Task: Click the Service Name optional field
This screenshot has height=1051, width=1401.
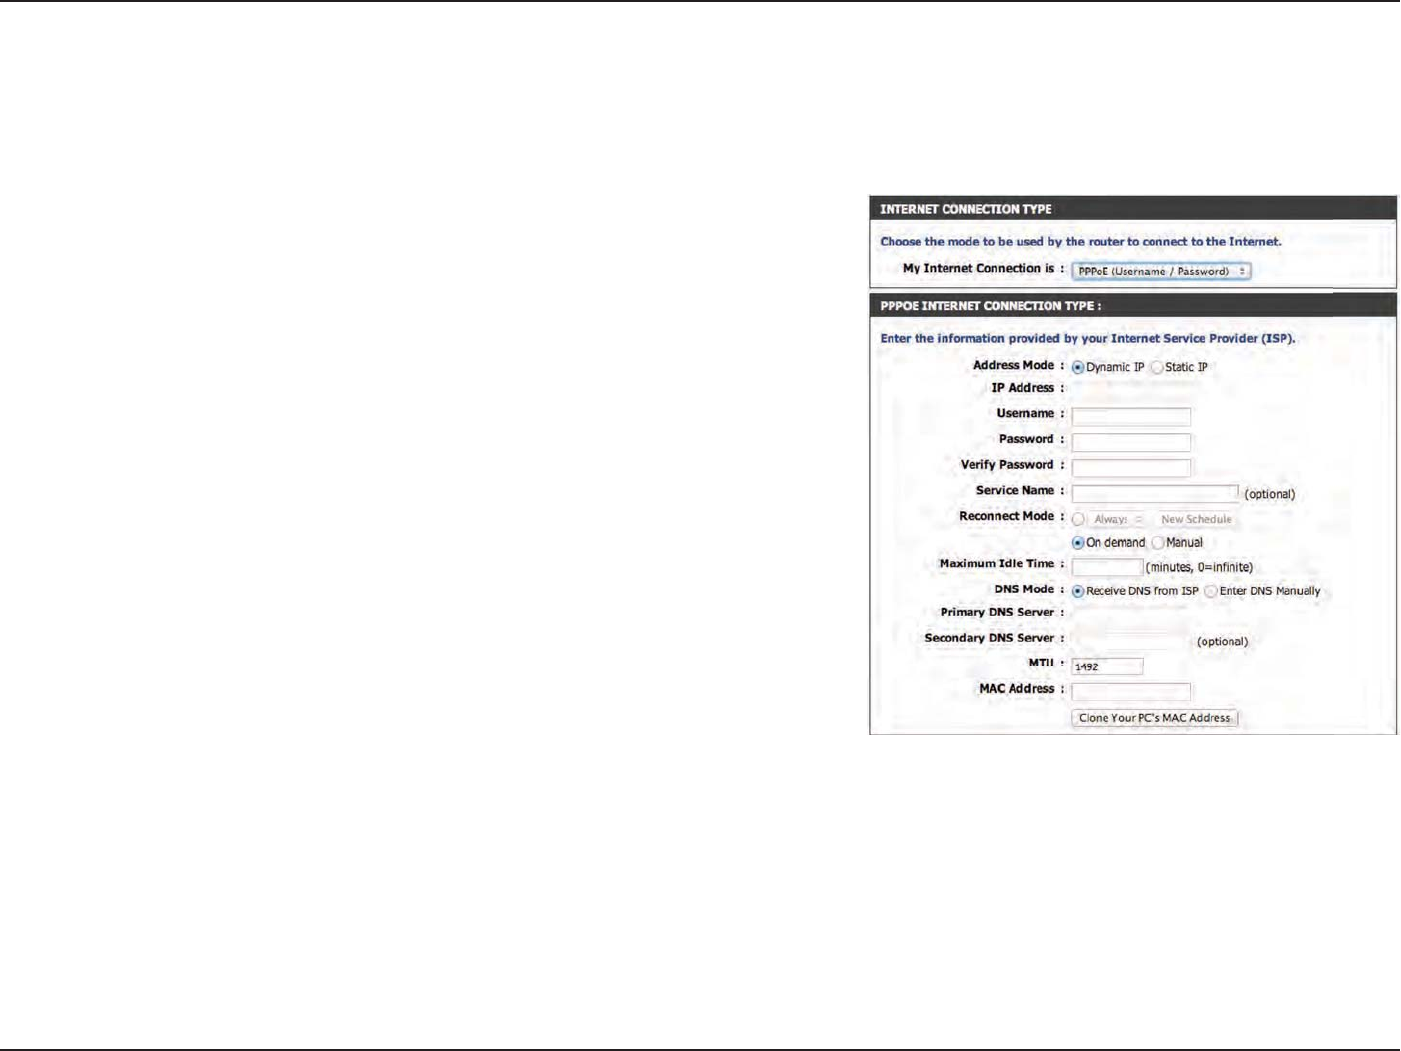Action: pyautogui.click(x=1155, y=494)
